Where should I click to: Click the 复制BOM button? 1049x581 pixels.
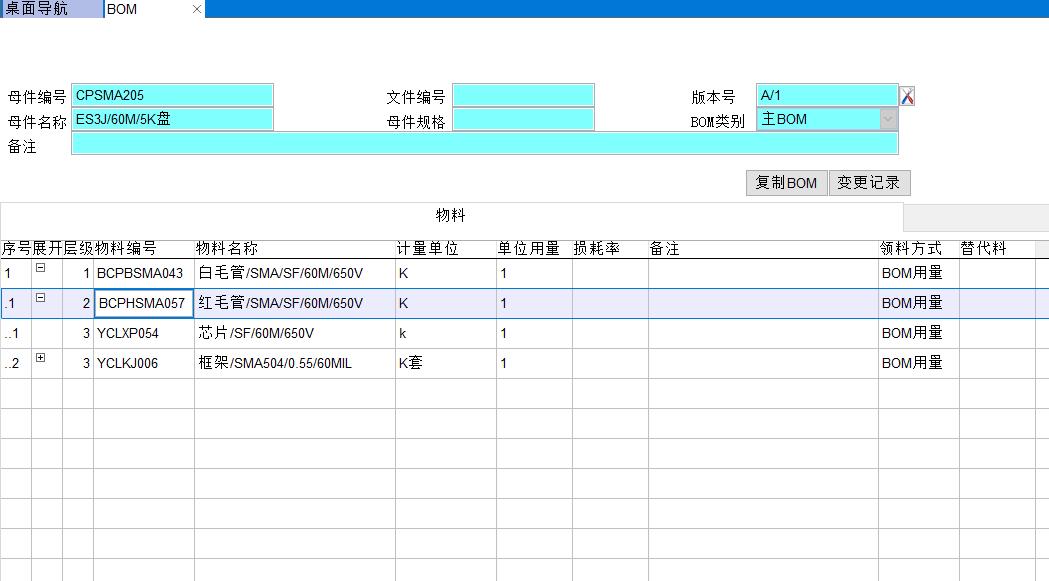(786, 183)
